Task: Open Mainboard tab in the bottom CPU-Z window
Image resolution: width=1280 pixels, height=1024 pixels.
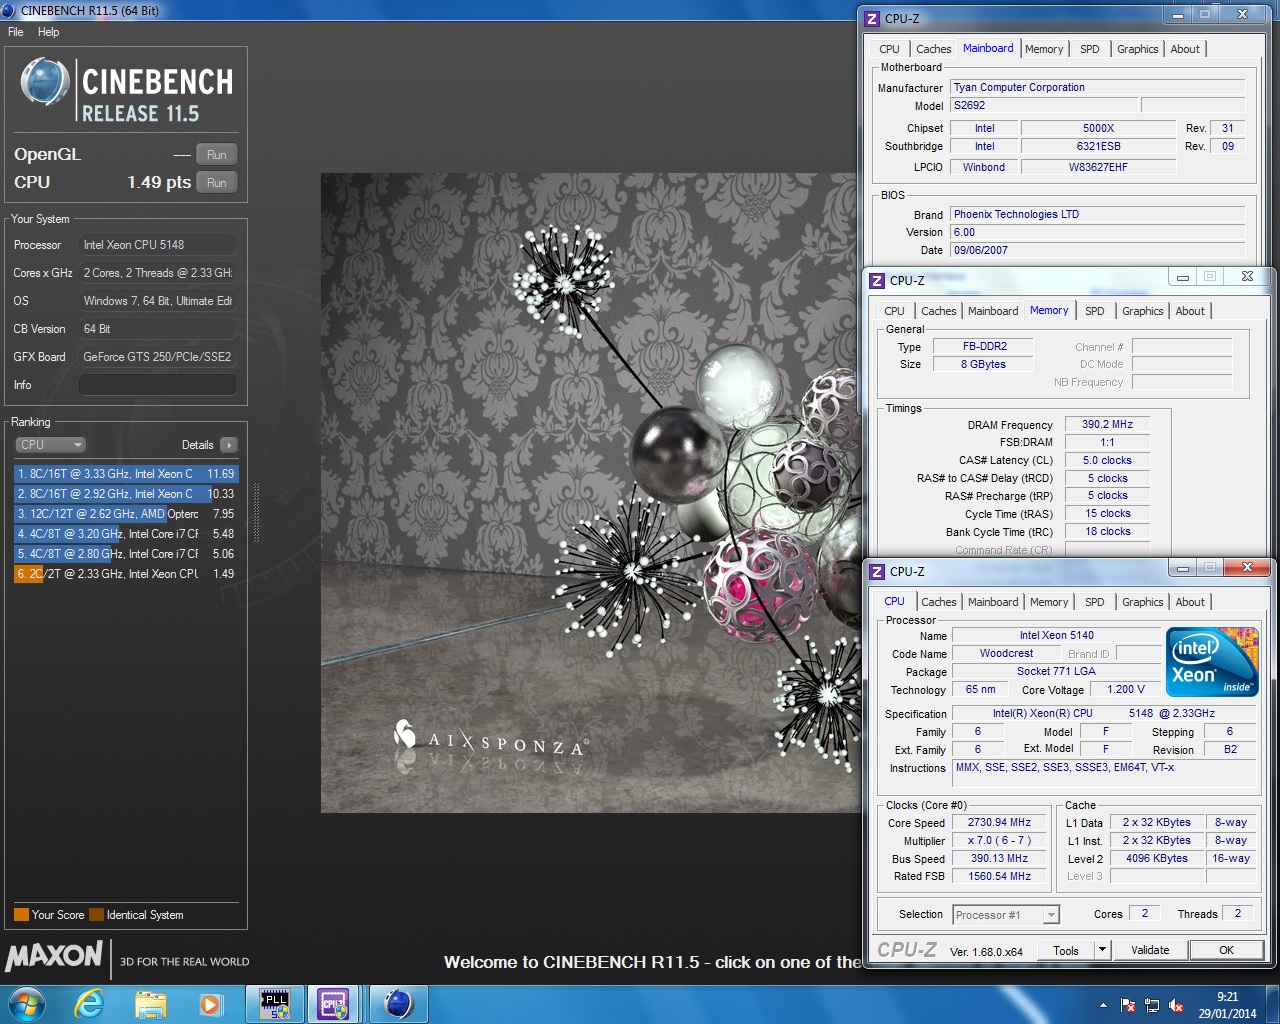Action: pos(993,602)
